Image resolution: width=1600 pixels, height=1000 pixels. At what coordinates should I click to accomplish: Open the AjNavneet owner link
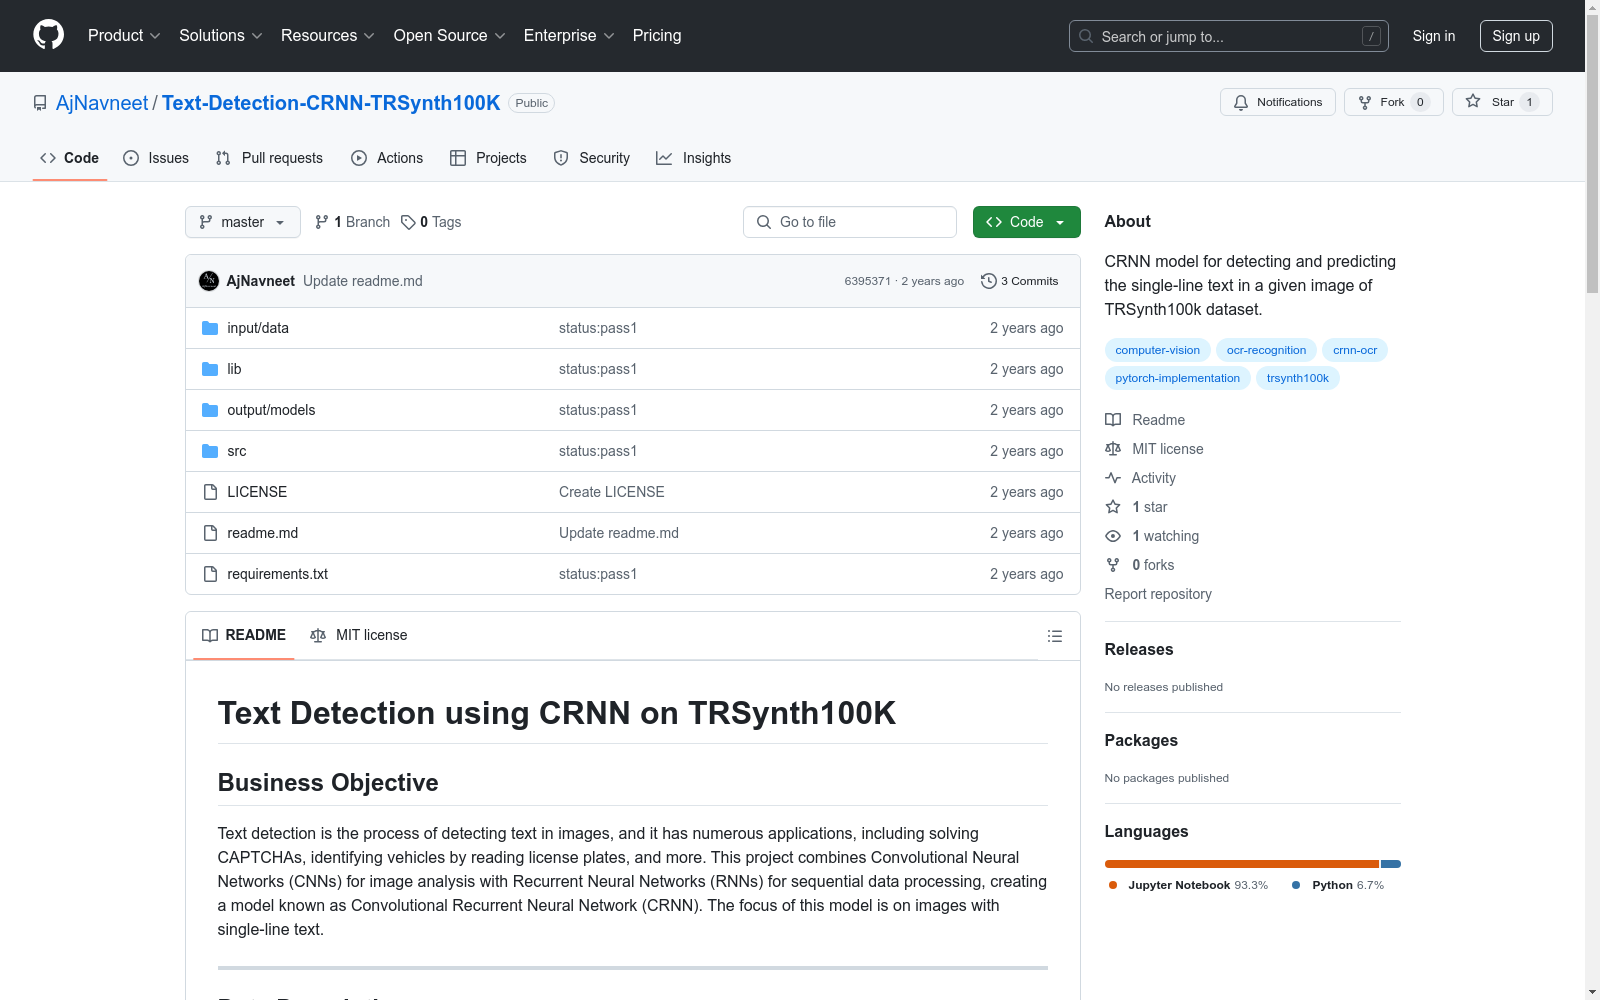tap(102, 103)
